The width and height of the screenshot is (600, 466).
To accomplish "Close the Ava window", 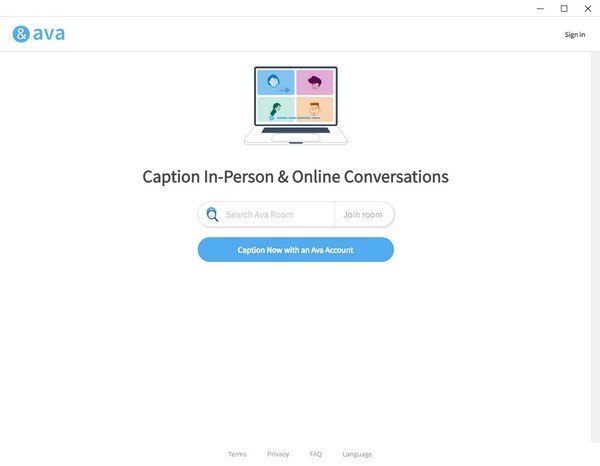I will (587, 8).
